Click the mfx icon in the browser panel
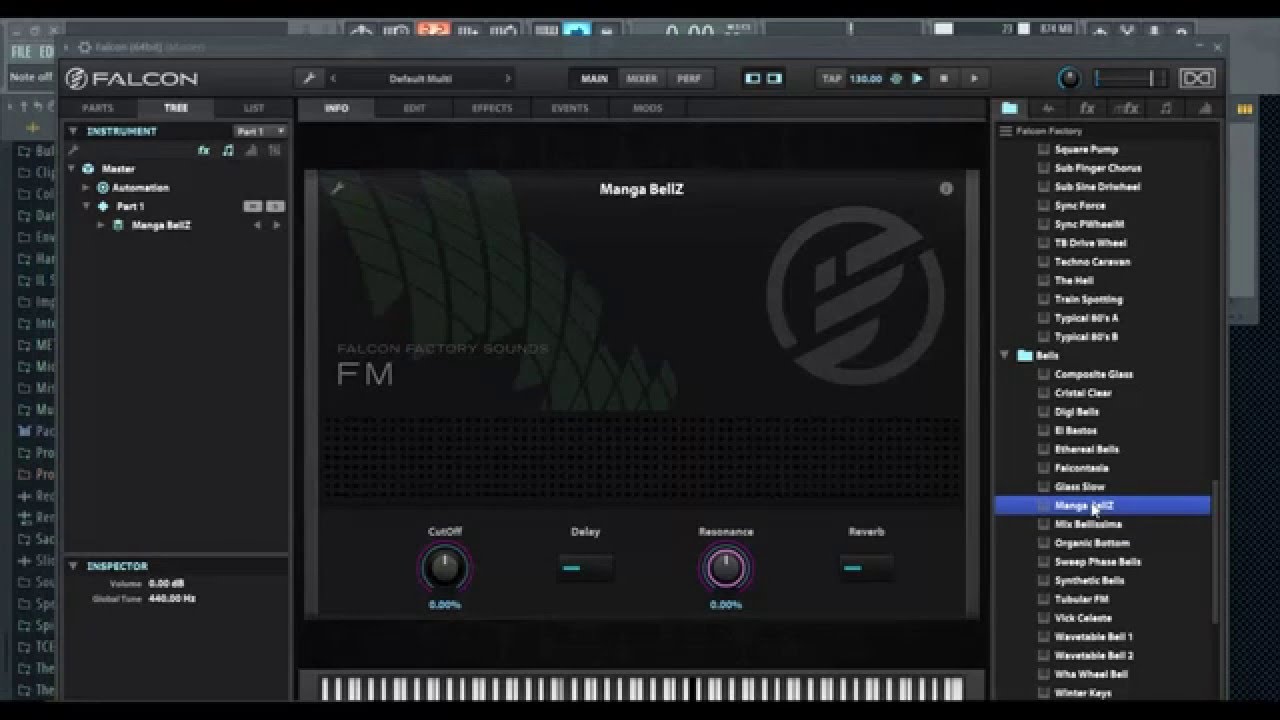1280x720 pixels. tap(1124, 108)
